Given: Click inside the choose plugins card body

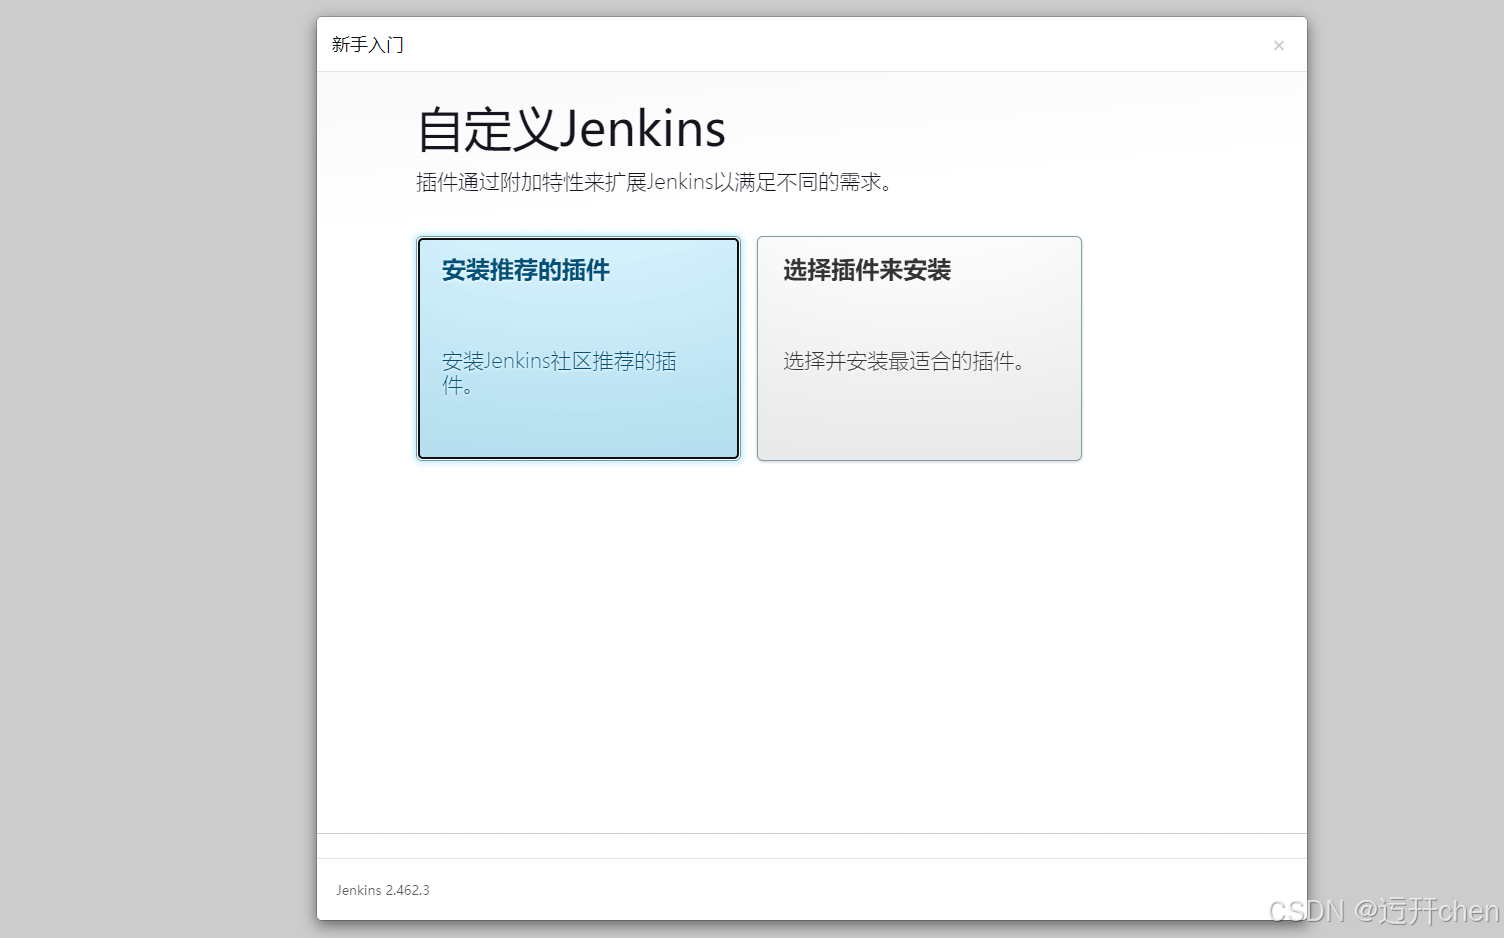Looking at the screenshot, I should coord(918,420).
